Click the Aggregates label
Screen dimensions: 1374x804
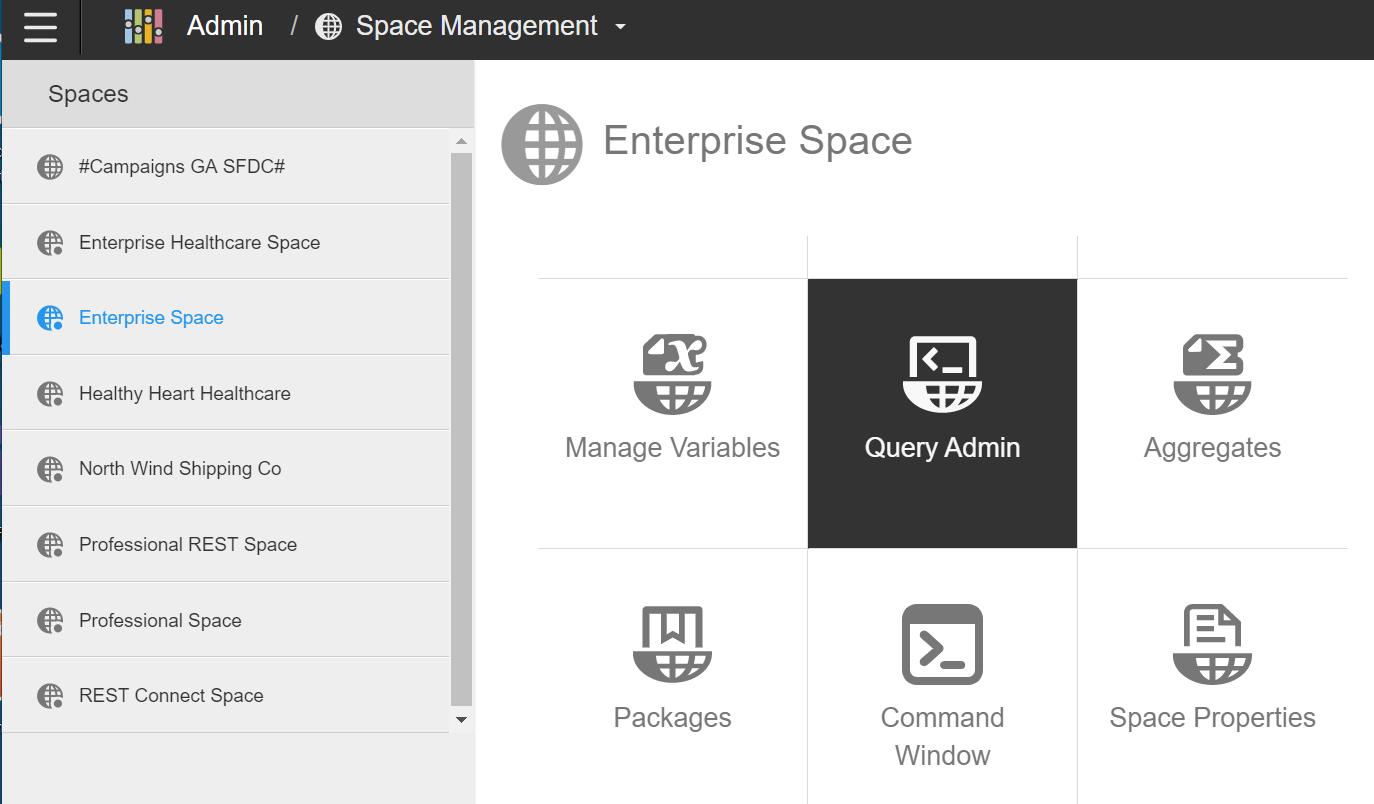click(1212, 447)
